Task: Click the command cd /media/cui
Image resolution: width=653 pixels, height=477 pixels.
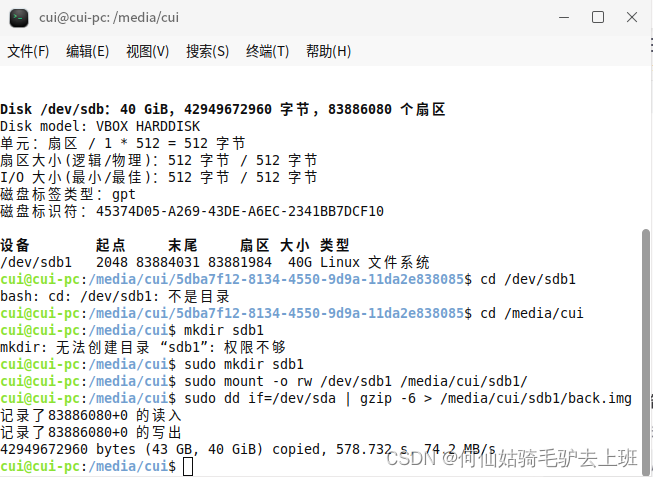Action: coord(532,313)
